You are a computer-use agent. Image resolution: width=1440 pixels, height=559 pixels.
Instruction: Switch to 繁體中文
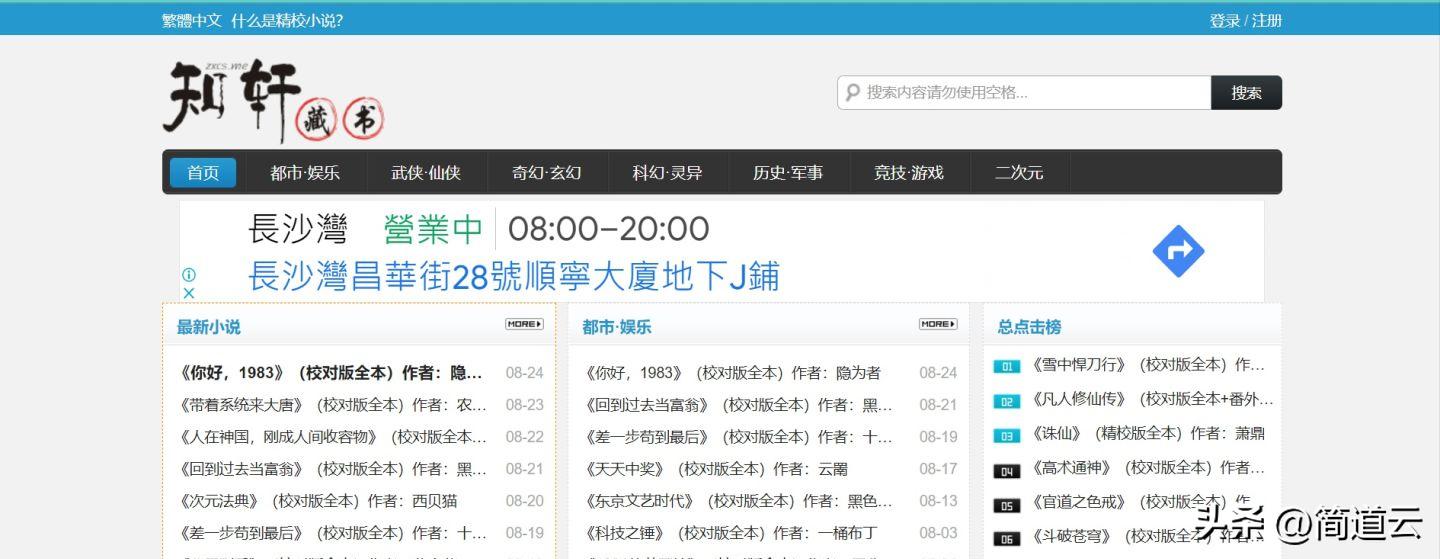coord(191,20)
